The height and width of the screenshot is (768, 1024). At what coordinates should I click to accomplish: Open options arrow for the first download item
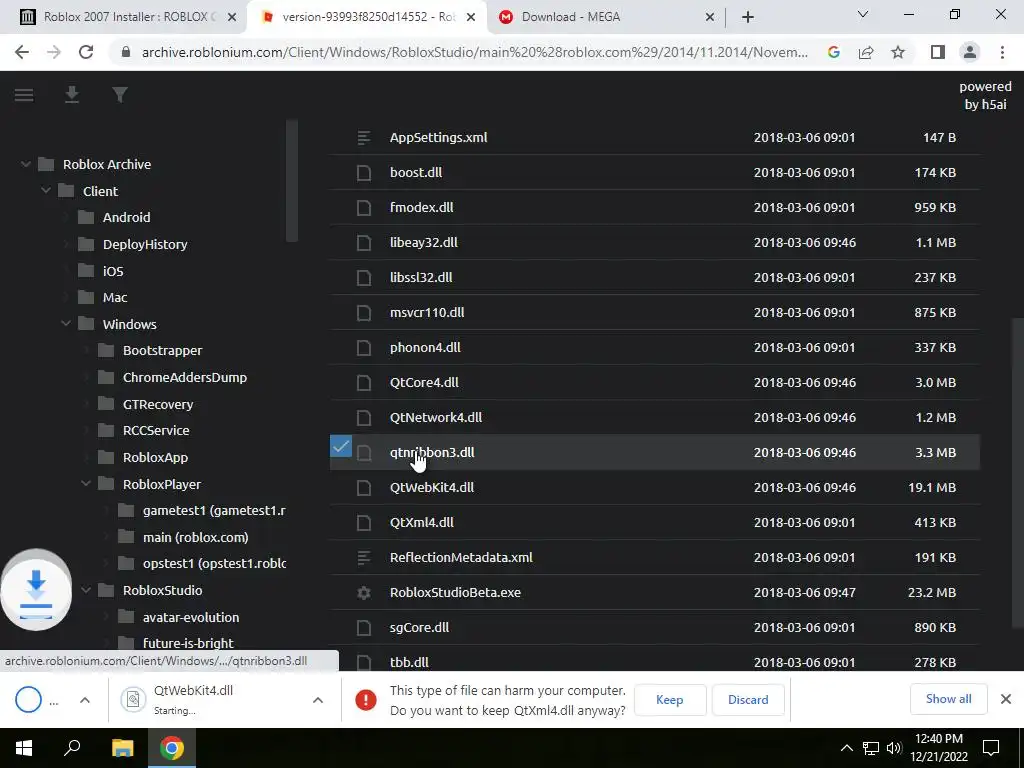[85, 700]
